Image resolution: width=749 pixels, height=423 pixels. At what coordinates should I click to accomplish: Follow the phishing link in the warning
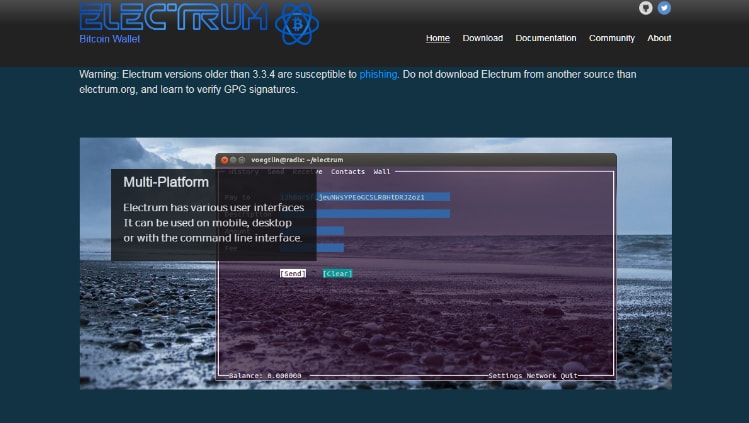[x=378, y=74]
